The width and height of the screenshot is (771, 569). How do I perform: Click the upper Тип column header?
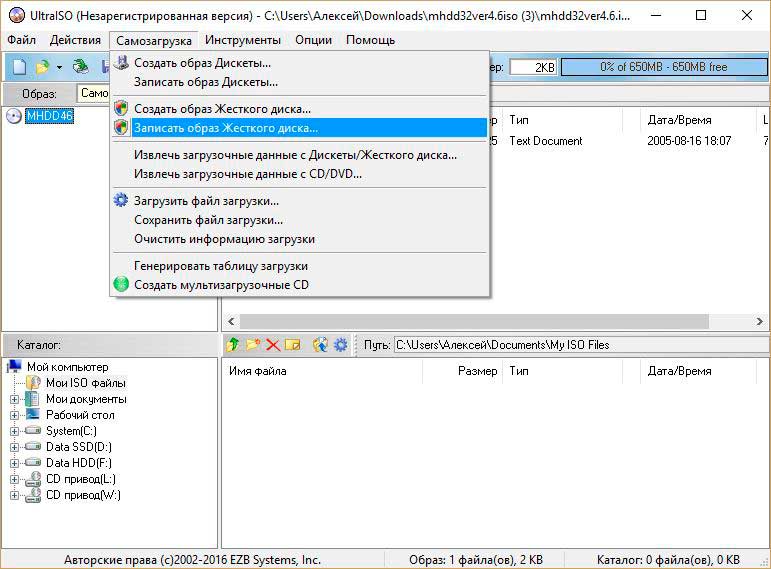(562, 120)
